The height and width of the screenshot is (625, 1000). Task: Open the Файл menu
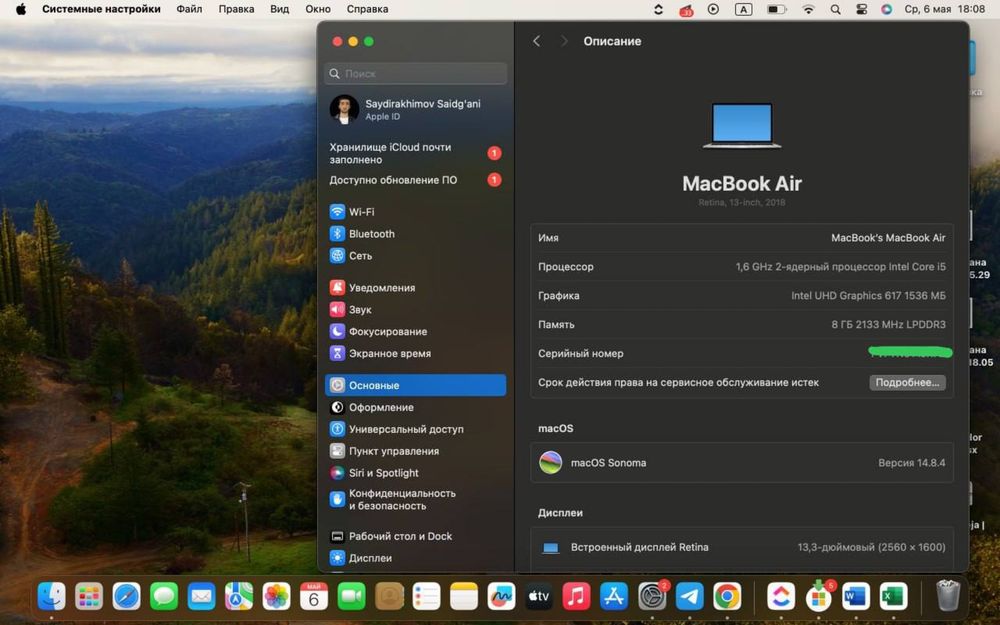point(189,9)
